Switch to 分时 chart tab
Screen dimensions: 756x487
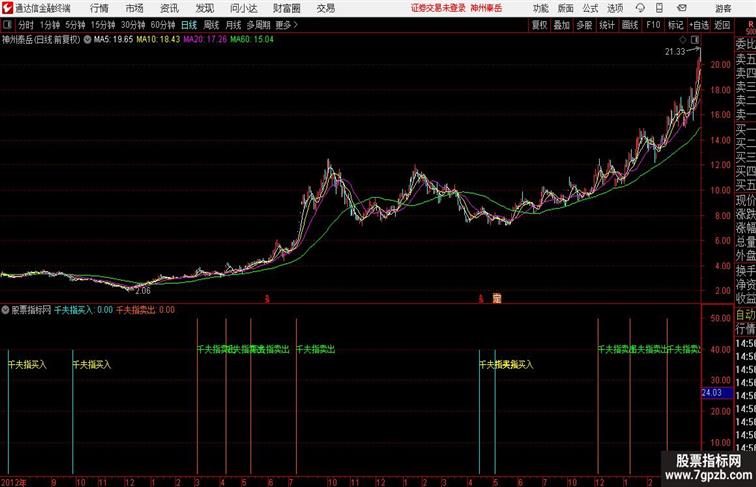[26, 25]
